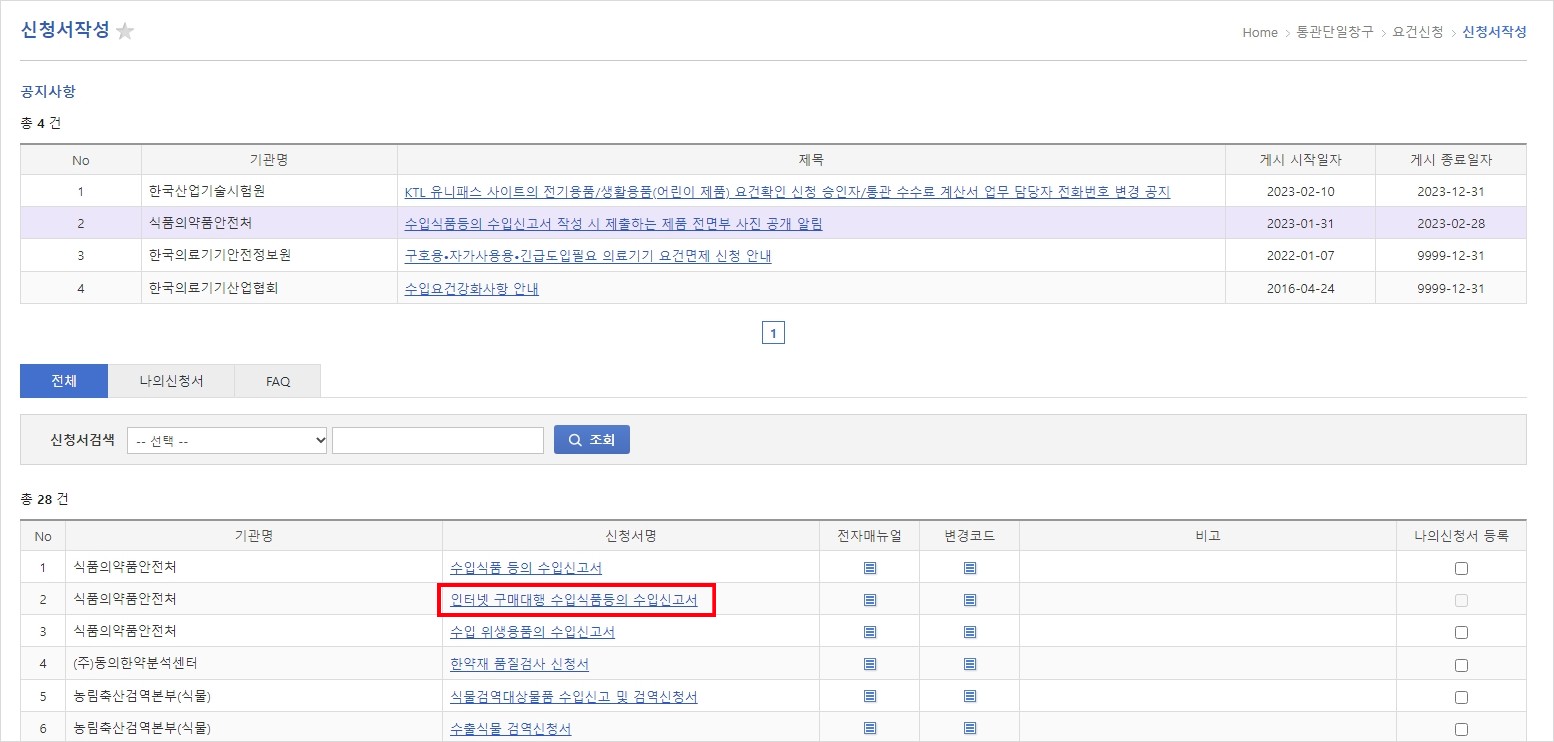The image size is (1554, 742).
Task: Check 나의신청서 등록 for 식물검역대상물품 수입신고 row
Action: pyautogui.click(x=1461, y=697)
